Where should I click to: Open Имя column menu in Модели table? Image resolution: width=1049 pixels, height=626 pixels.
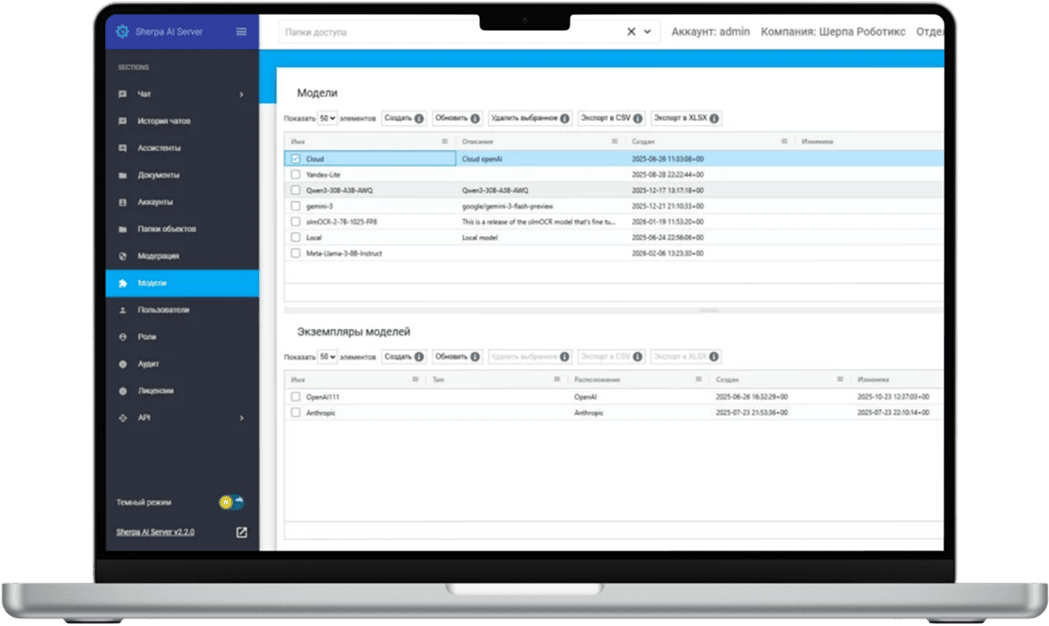point(445,142)
